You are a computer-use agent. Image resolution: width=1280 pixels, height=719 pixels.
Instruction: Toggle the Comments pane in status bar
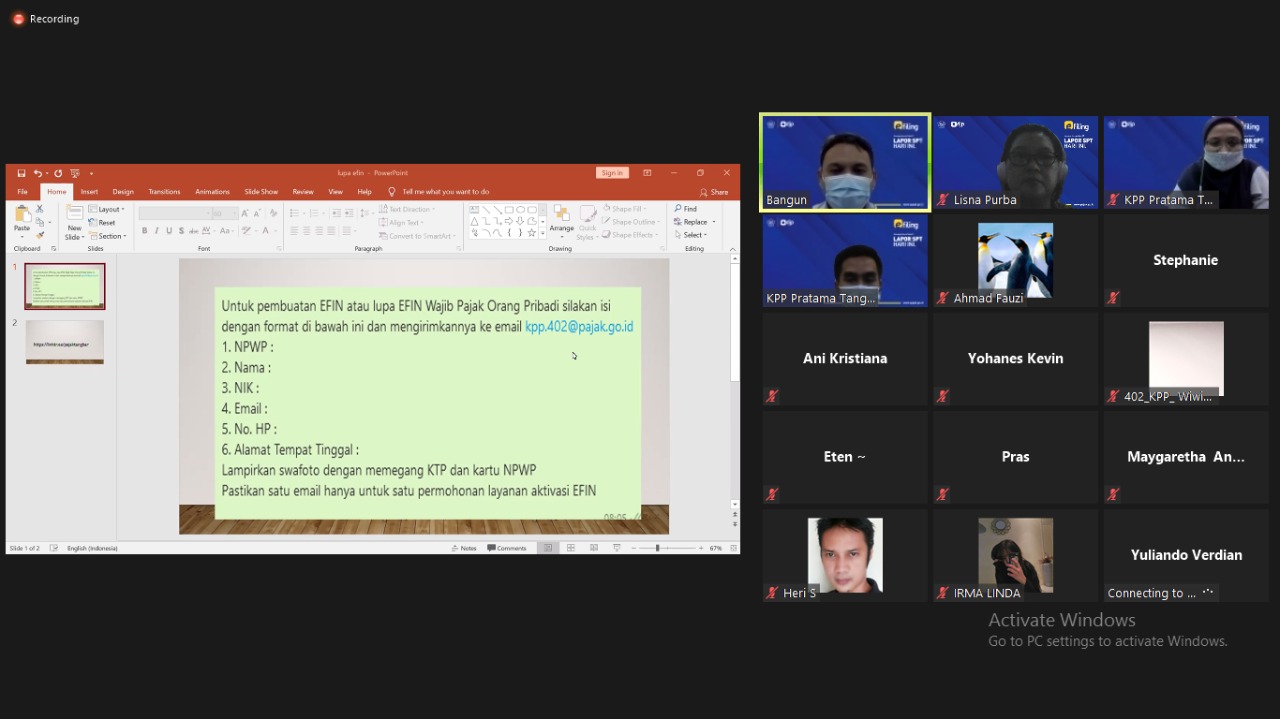click(x=506, y=548)
